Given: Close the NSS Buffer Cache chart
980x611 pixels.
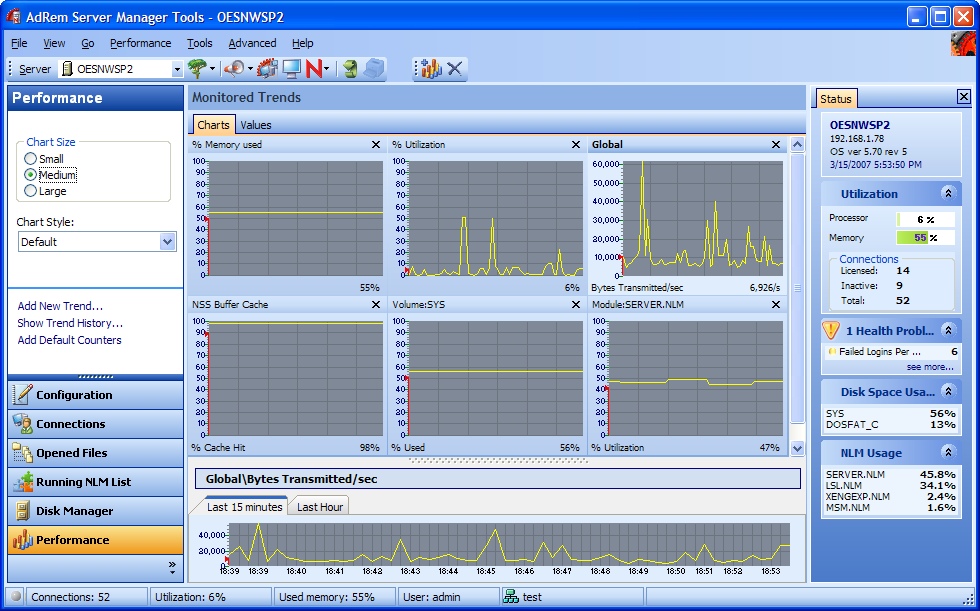Looking at the screenshot, I should pos(376,304).
